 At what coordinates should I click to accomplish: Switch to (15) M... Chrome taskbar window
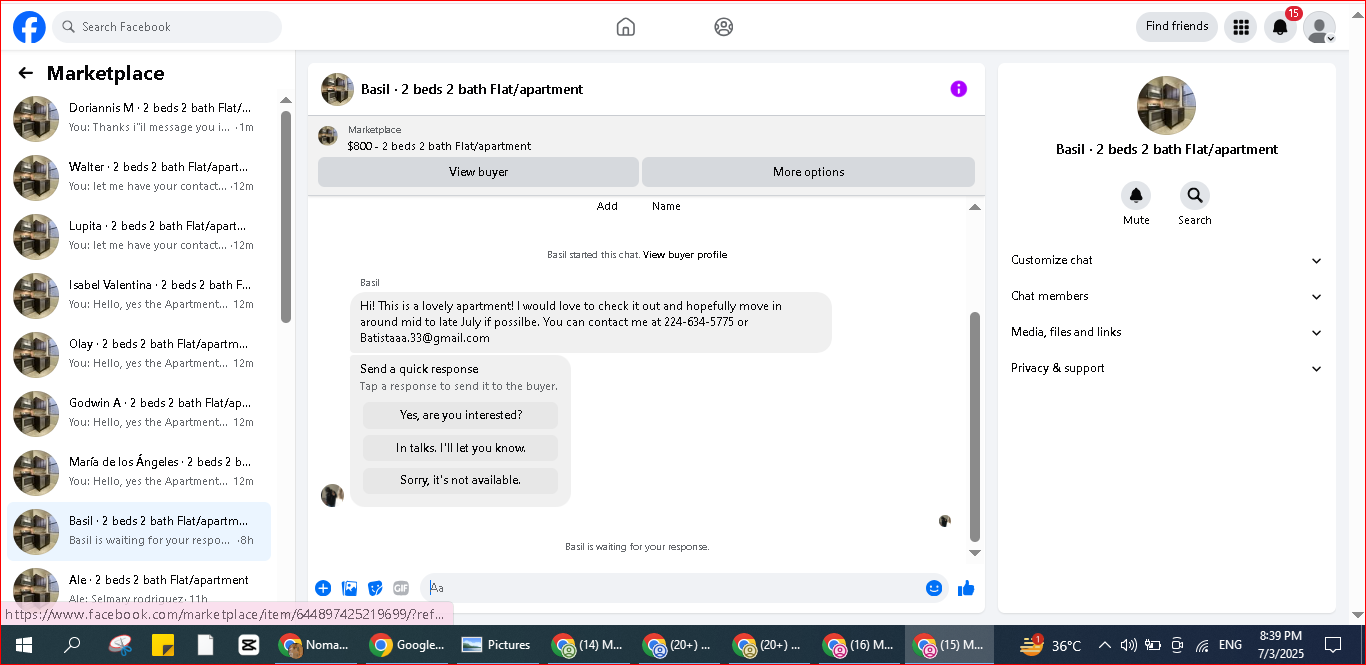tap(949, 645)
